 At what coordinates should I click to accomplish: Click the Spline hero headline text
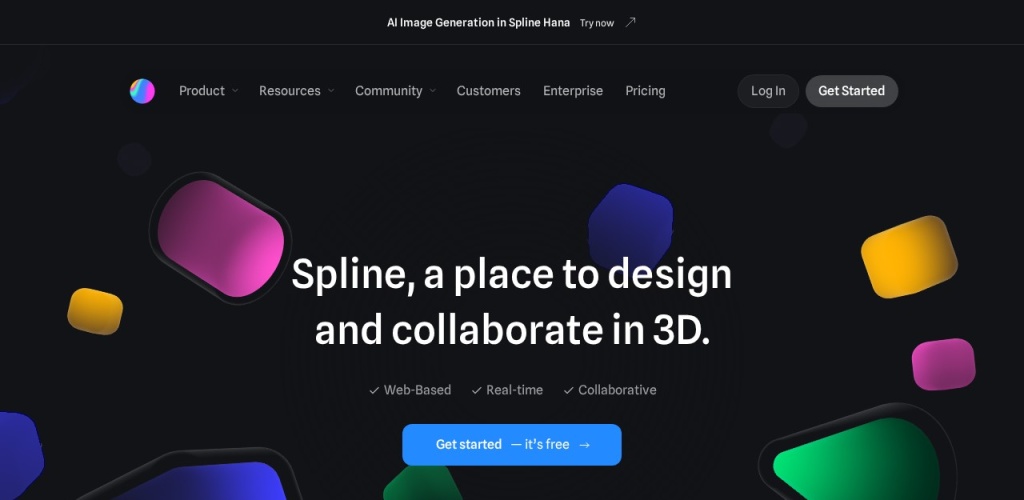click(511, 301)
